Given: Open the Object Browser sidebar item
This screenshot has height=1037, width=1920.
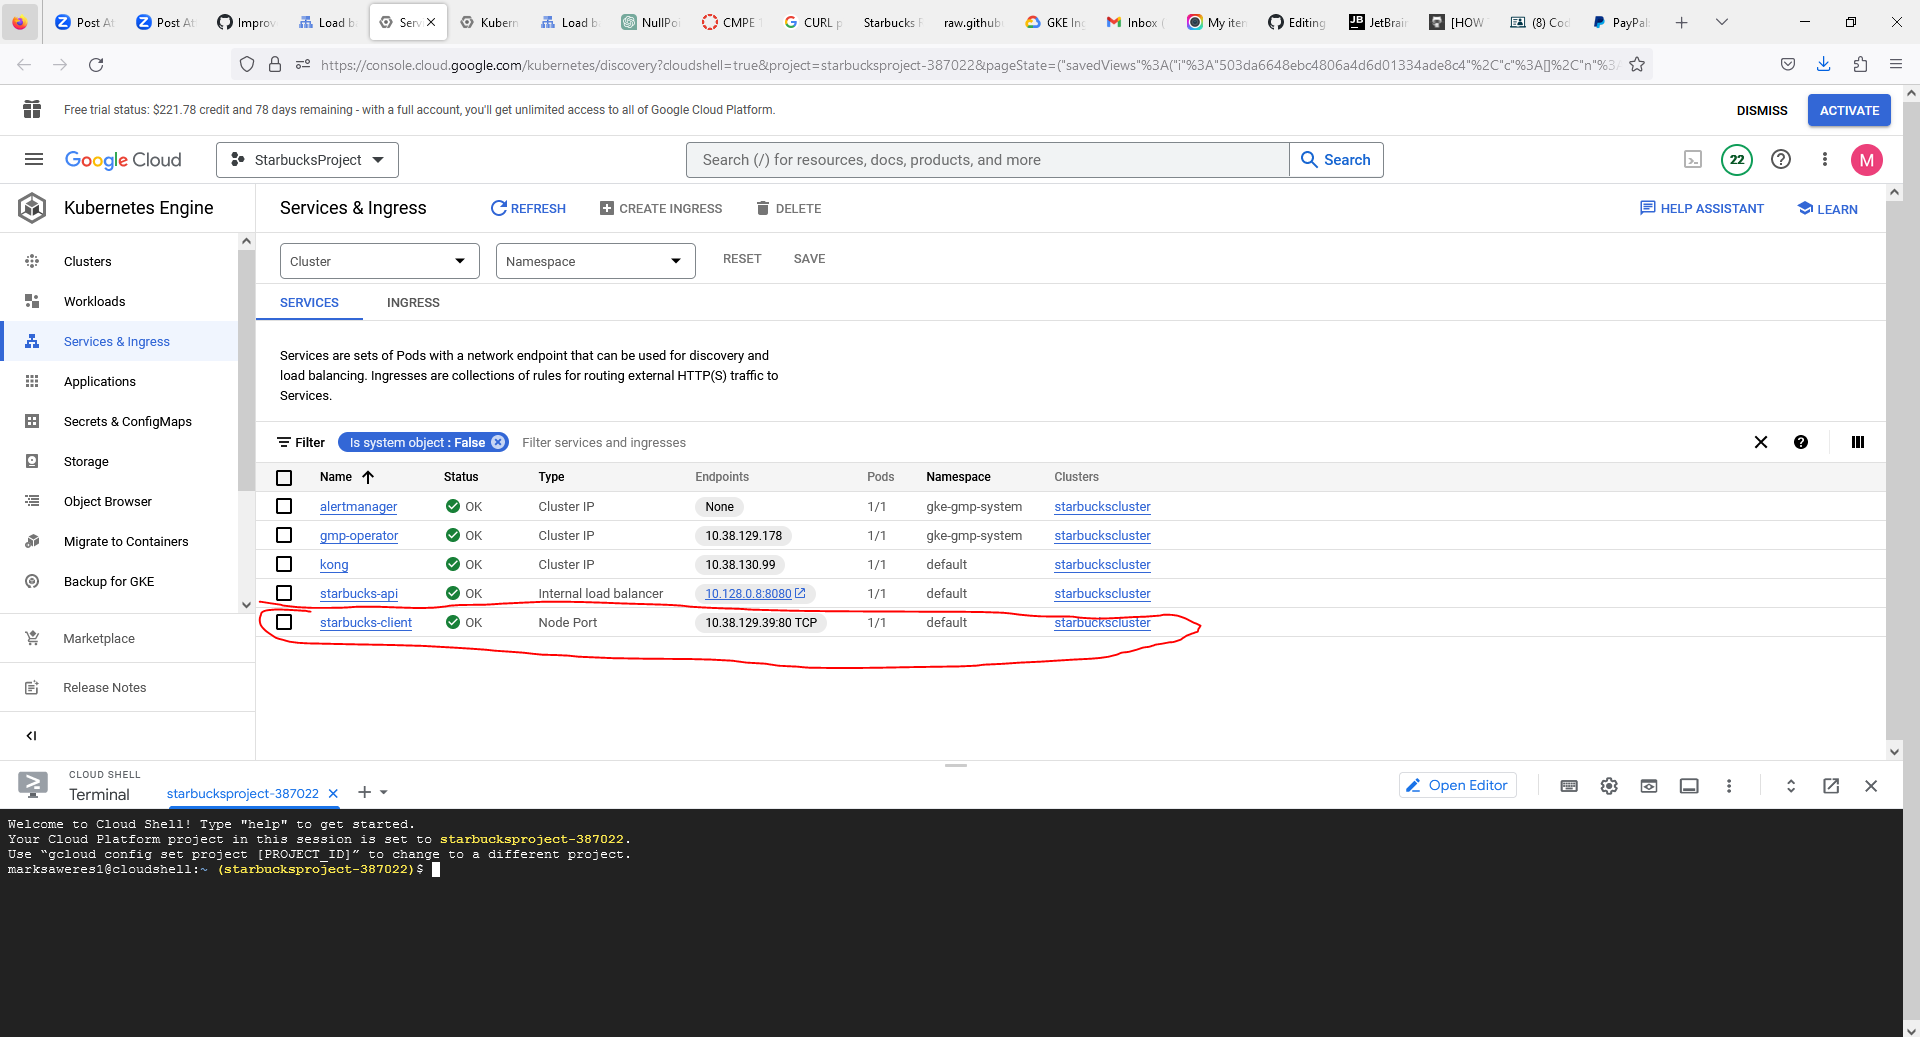Looking at the screenshot, I should pyautogui.click(x=108, y=501).
